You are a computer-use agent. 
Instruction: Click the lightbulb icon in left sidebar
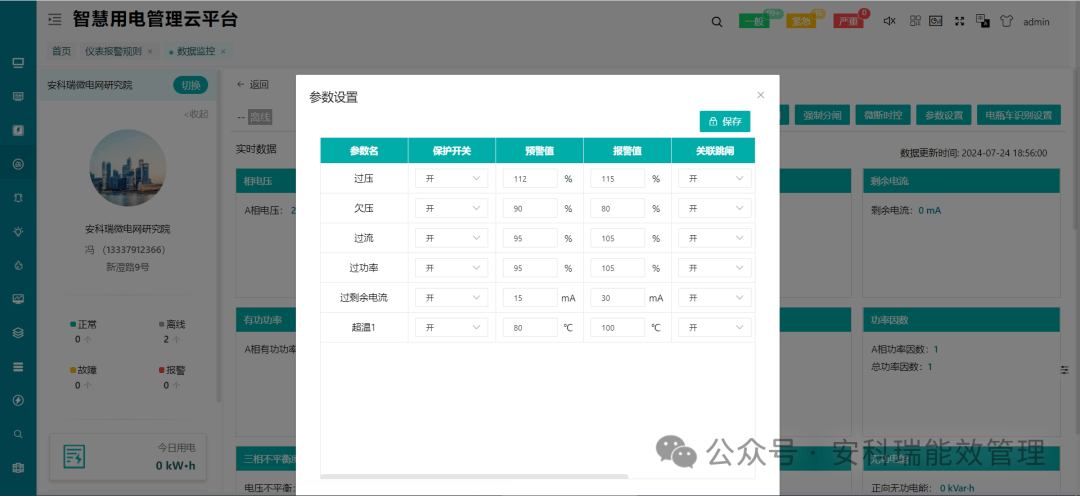pyautogui.click(x=19, y=231)
